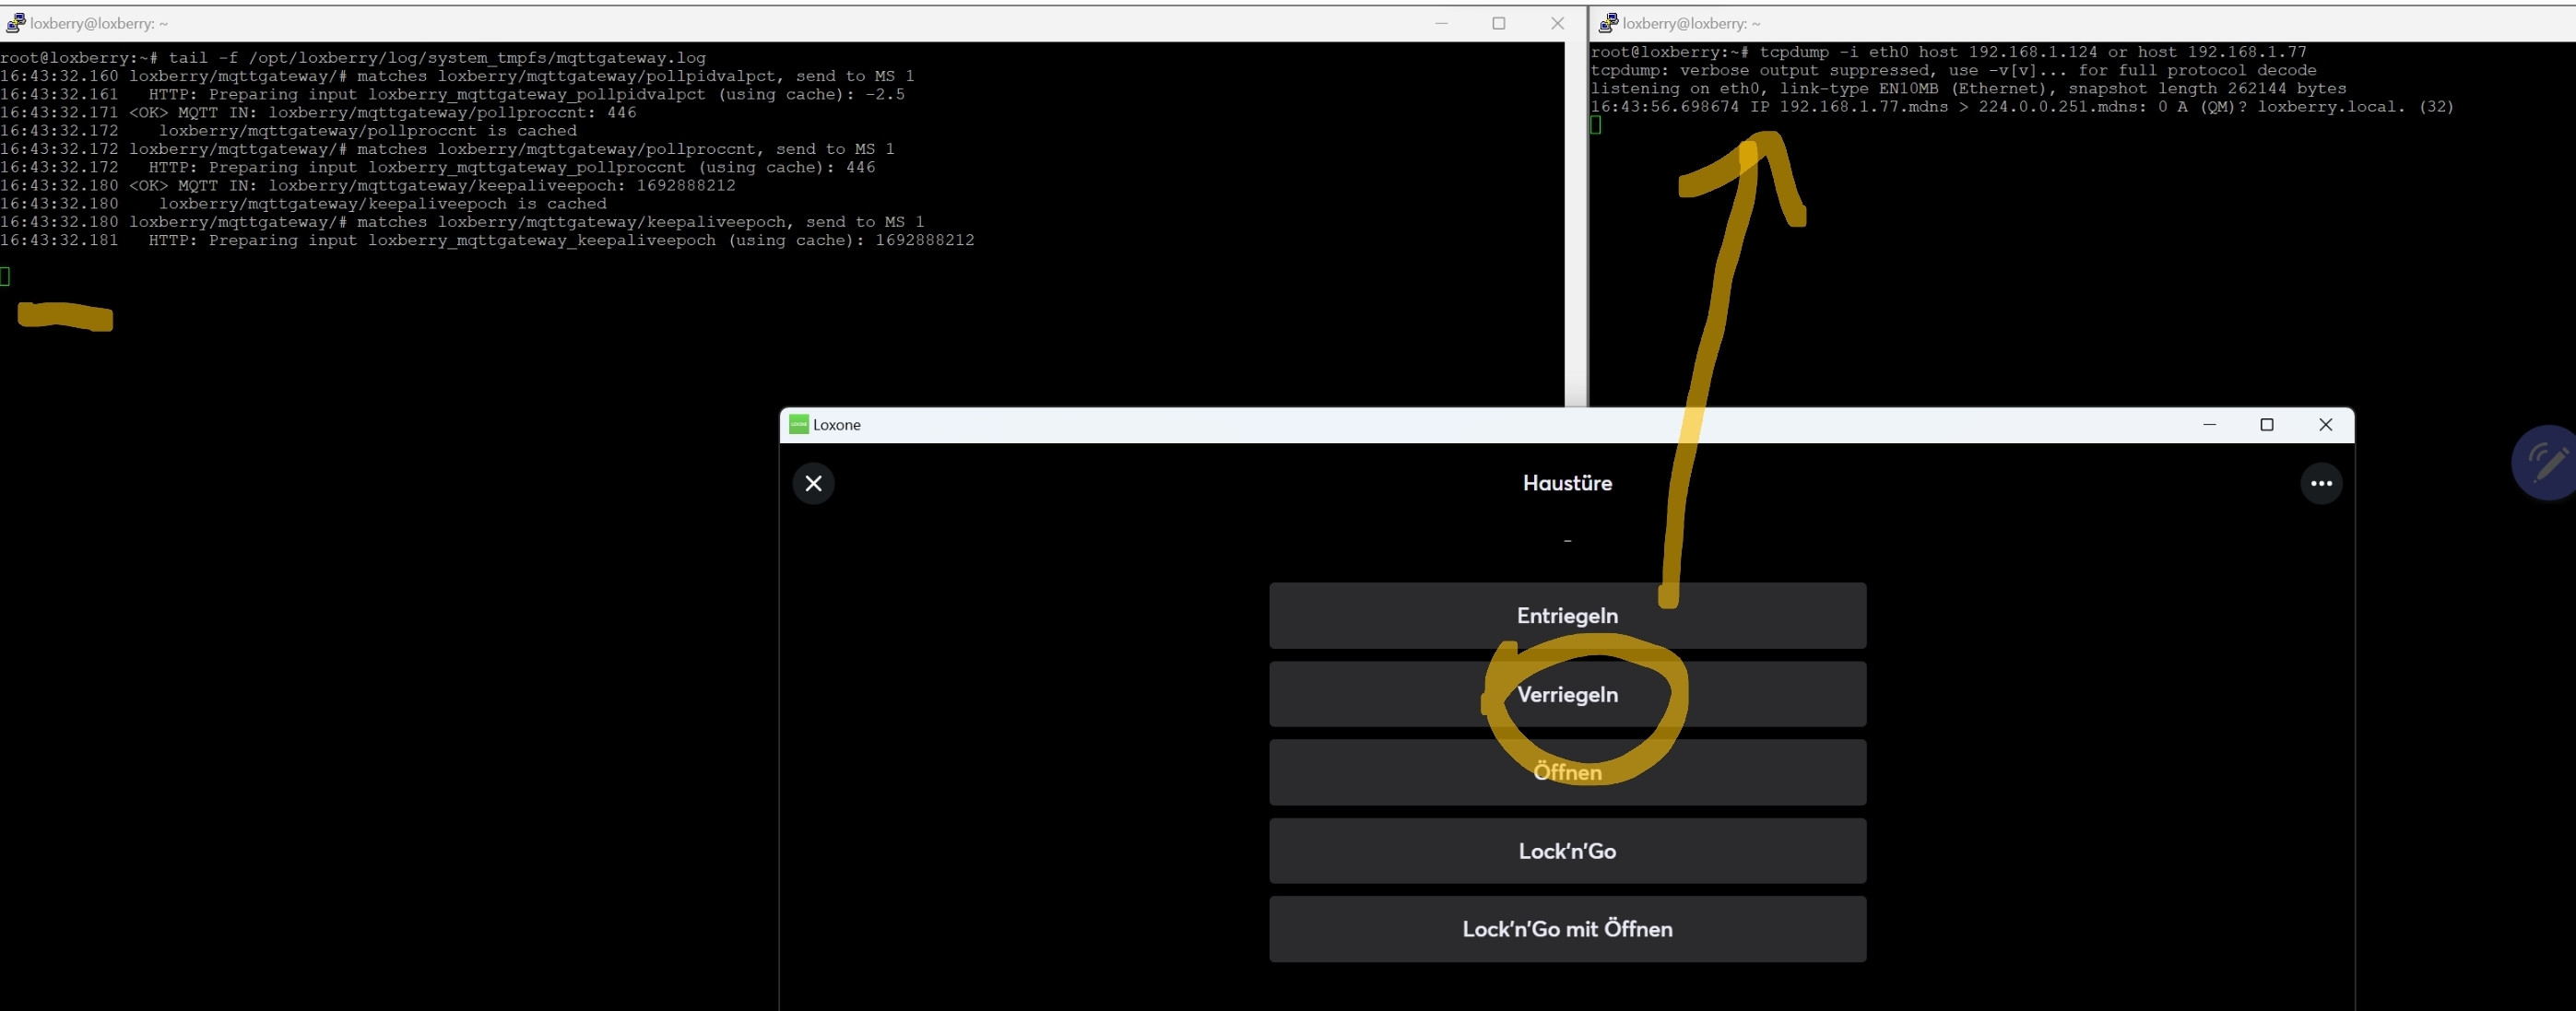Click the left PuTTY window system icon
Viewport: 2576px width, 1011px height.
tap(15, 23)
